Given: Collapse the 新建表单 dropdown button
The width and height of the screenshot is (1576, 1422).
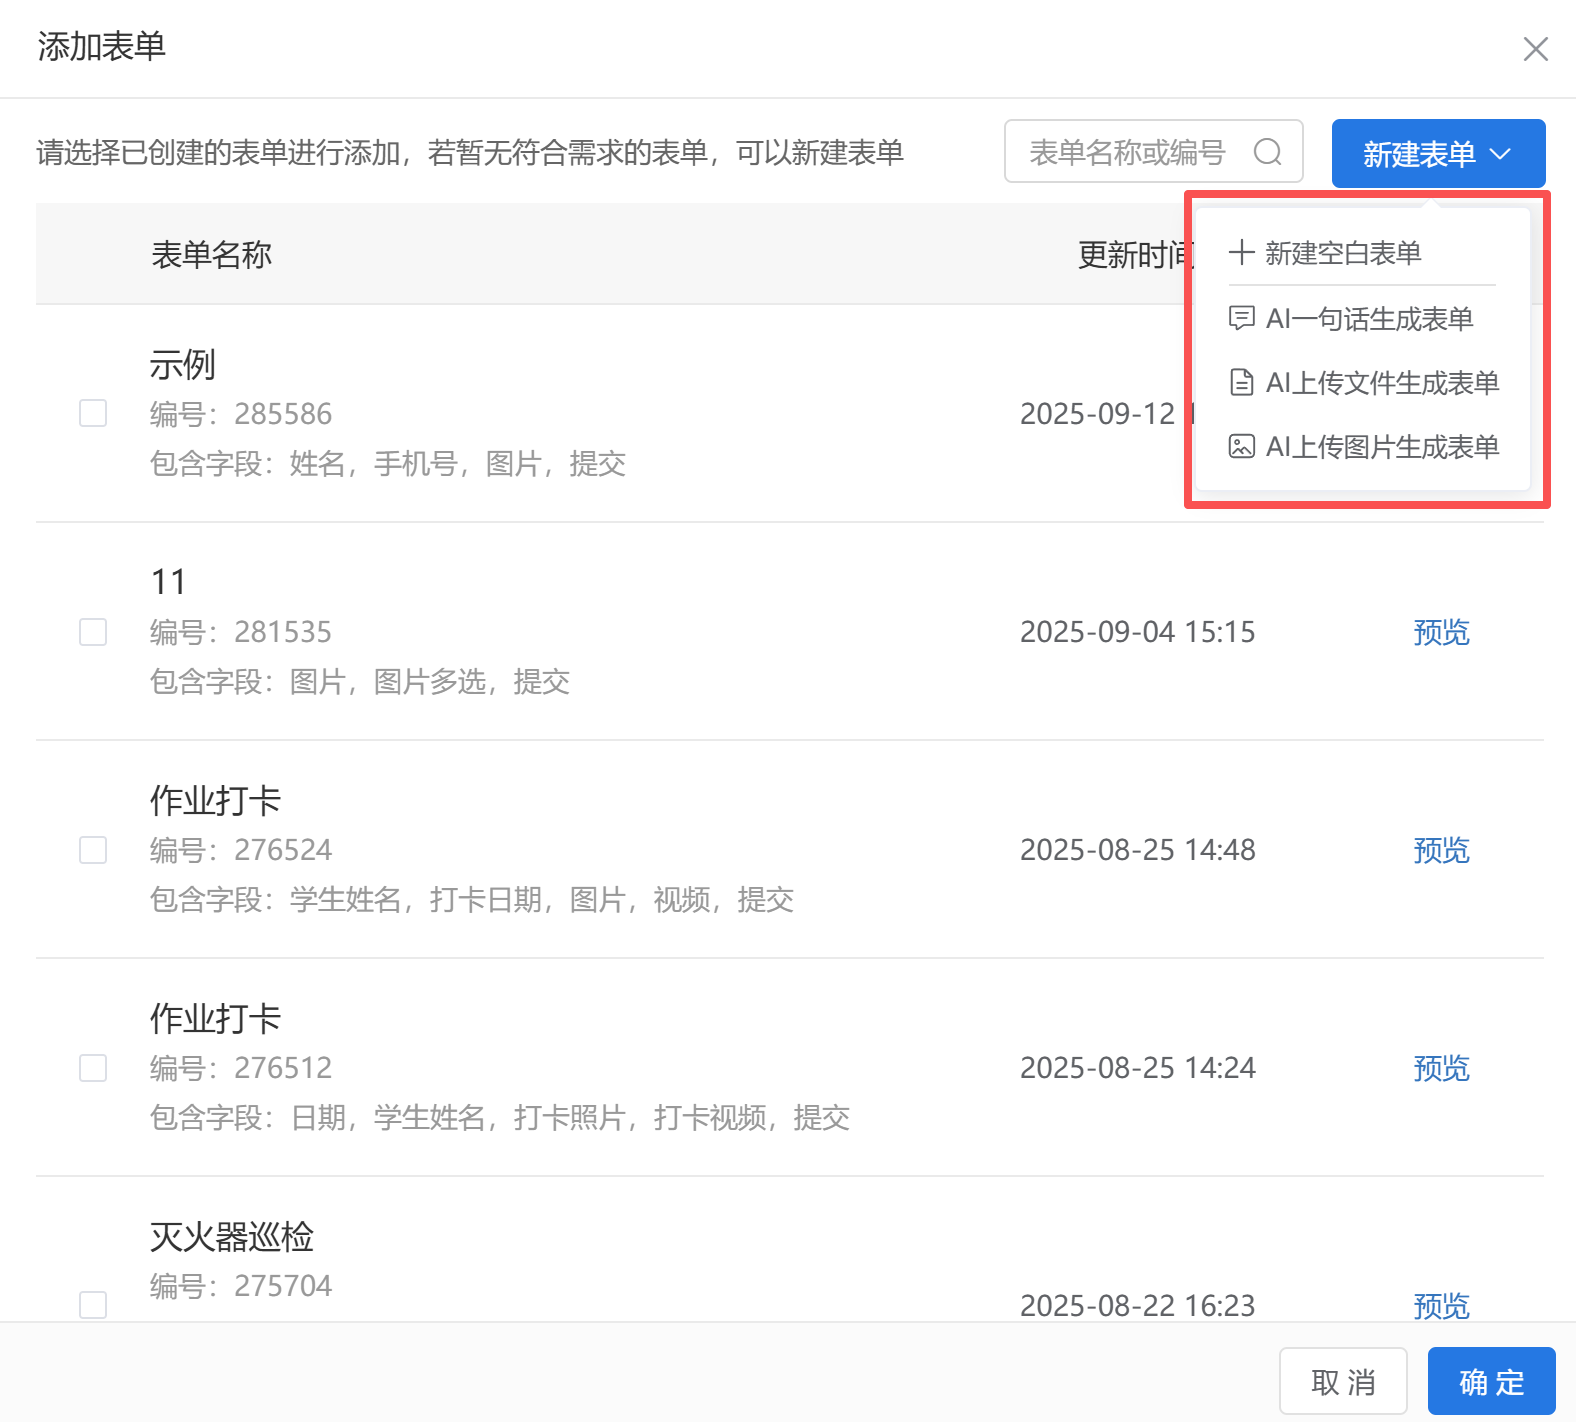Looking at the screenshot, I should click(1437, 154).
